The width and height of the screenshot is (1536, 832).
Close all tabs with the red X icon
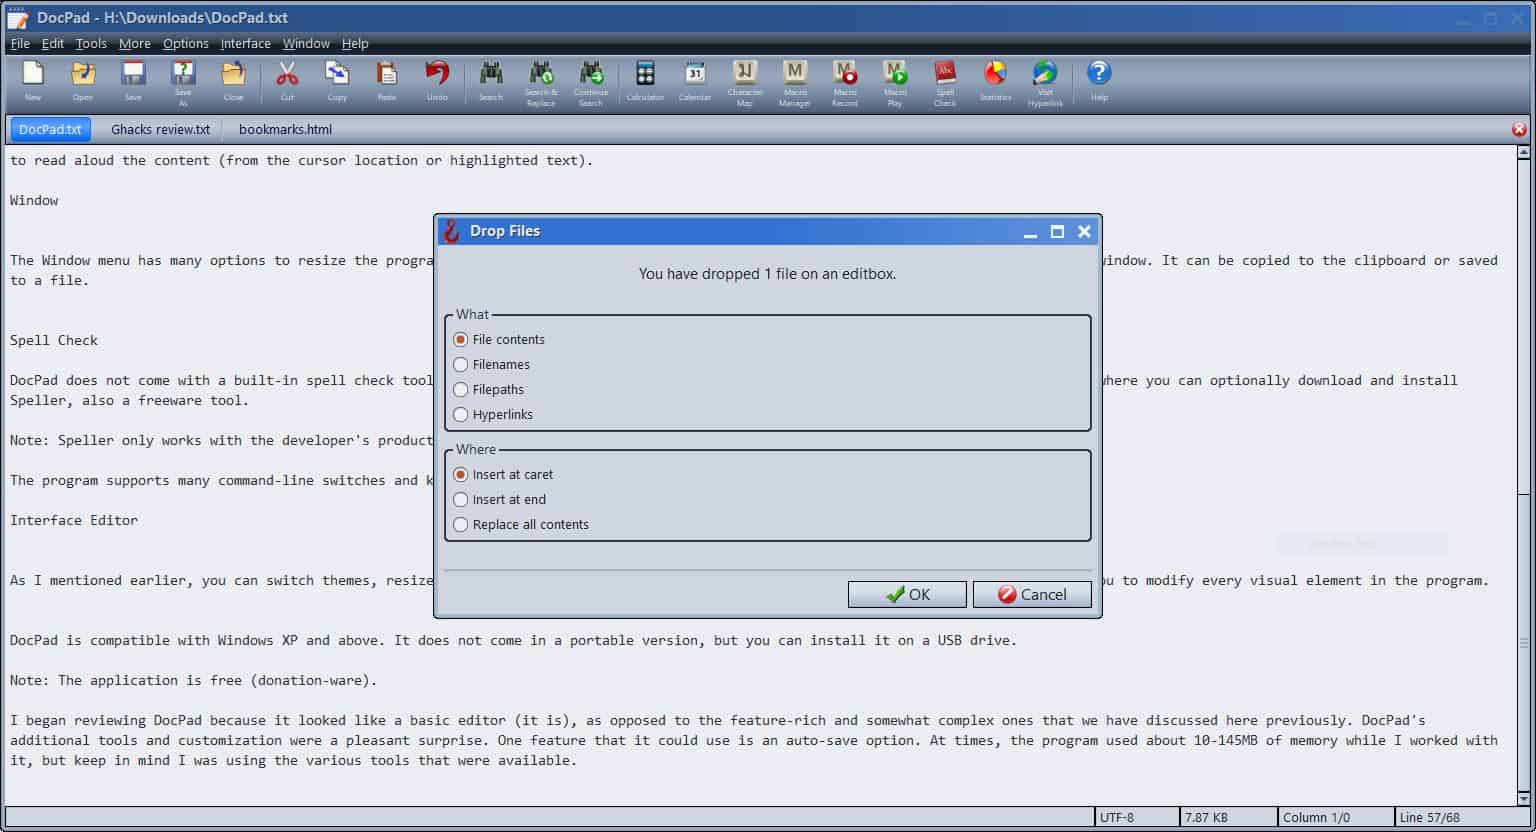(1519, 129)
